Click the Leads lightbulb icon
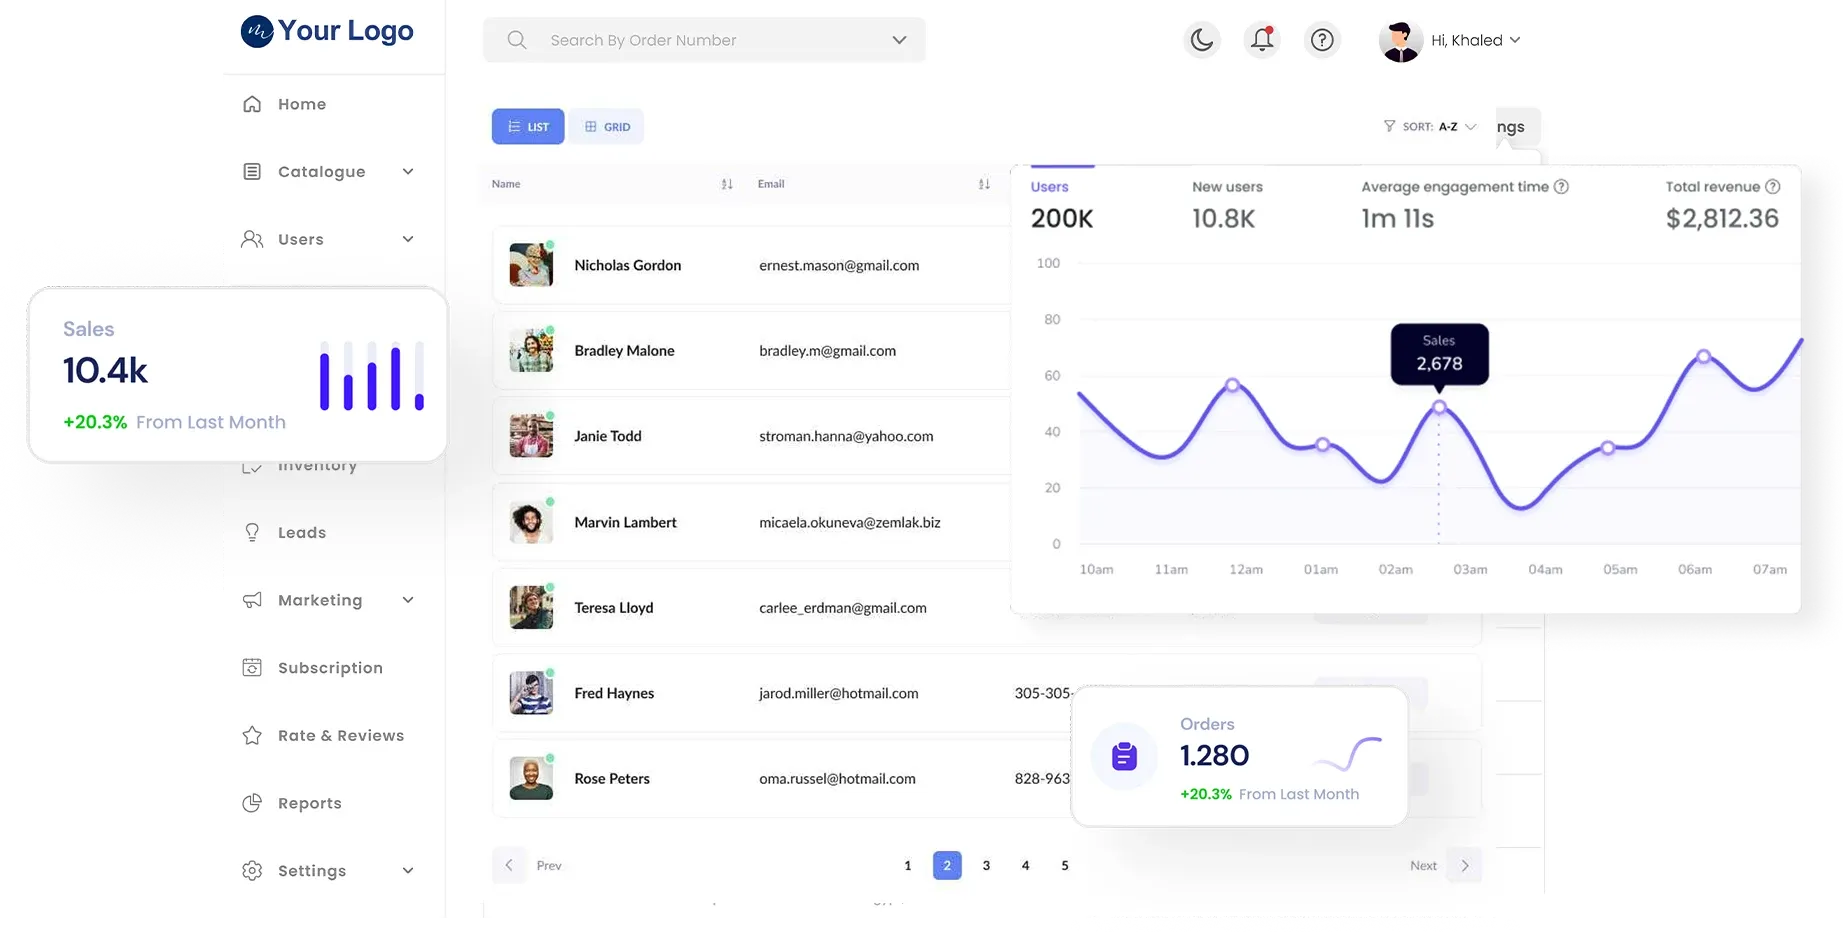The height and width of the screenshot is (932, 1843). click(252, 532)
